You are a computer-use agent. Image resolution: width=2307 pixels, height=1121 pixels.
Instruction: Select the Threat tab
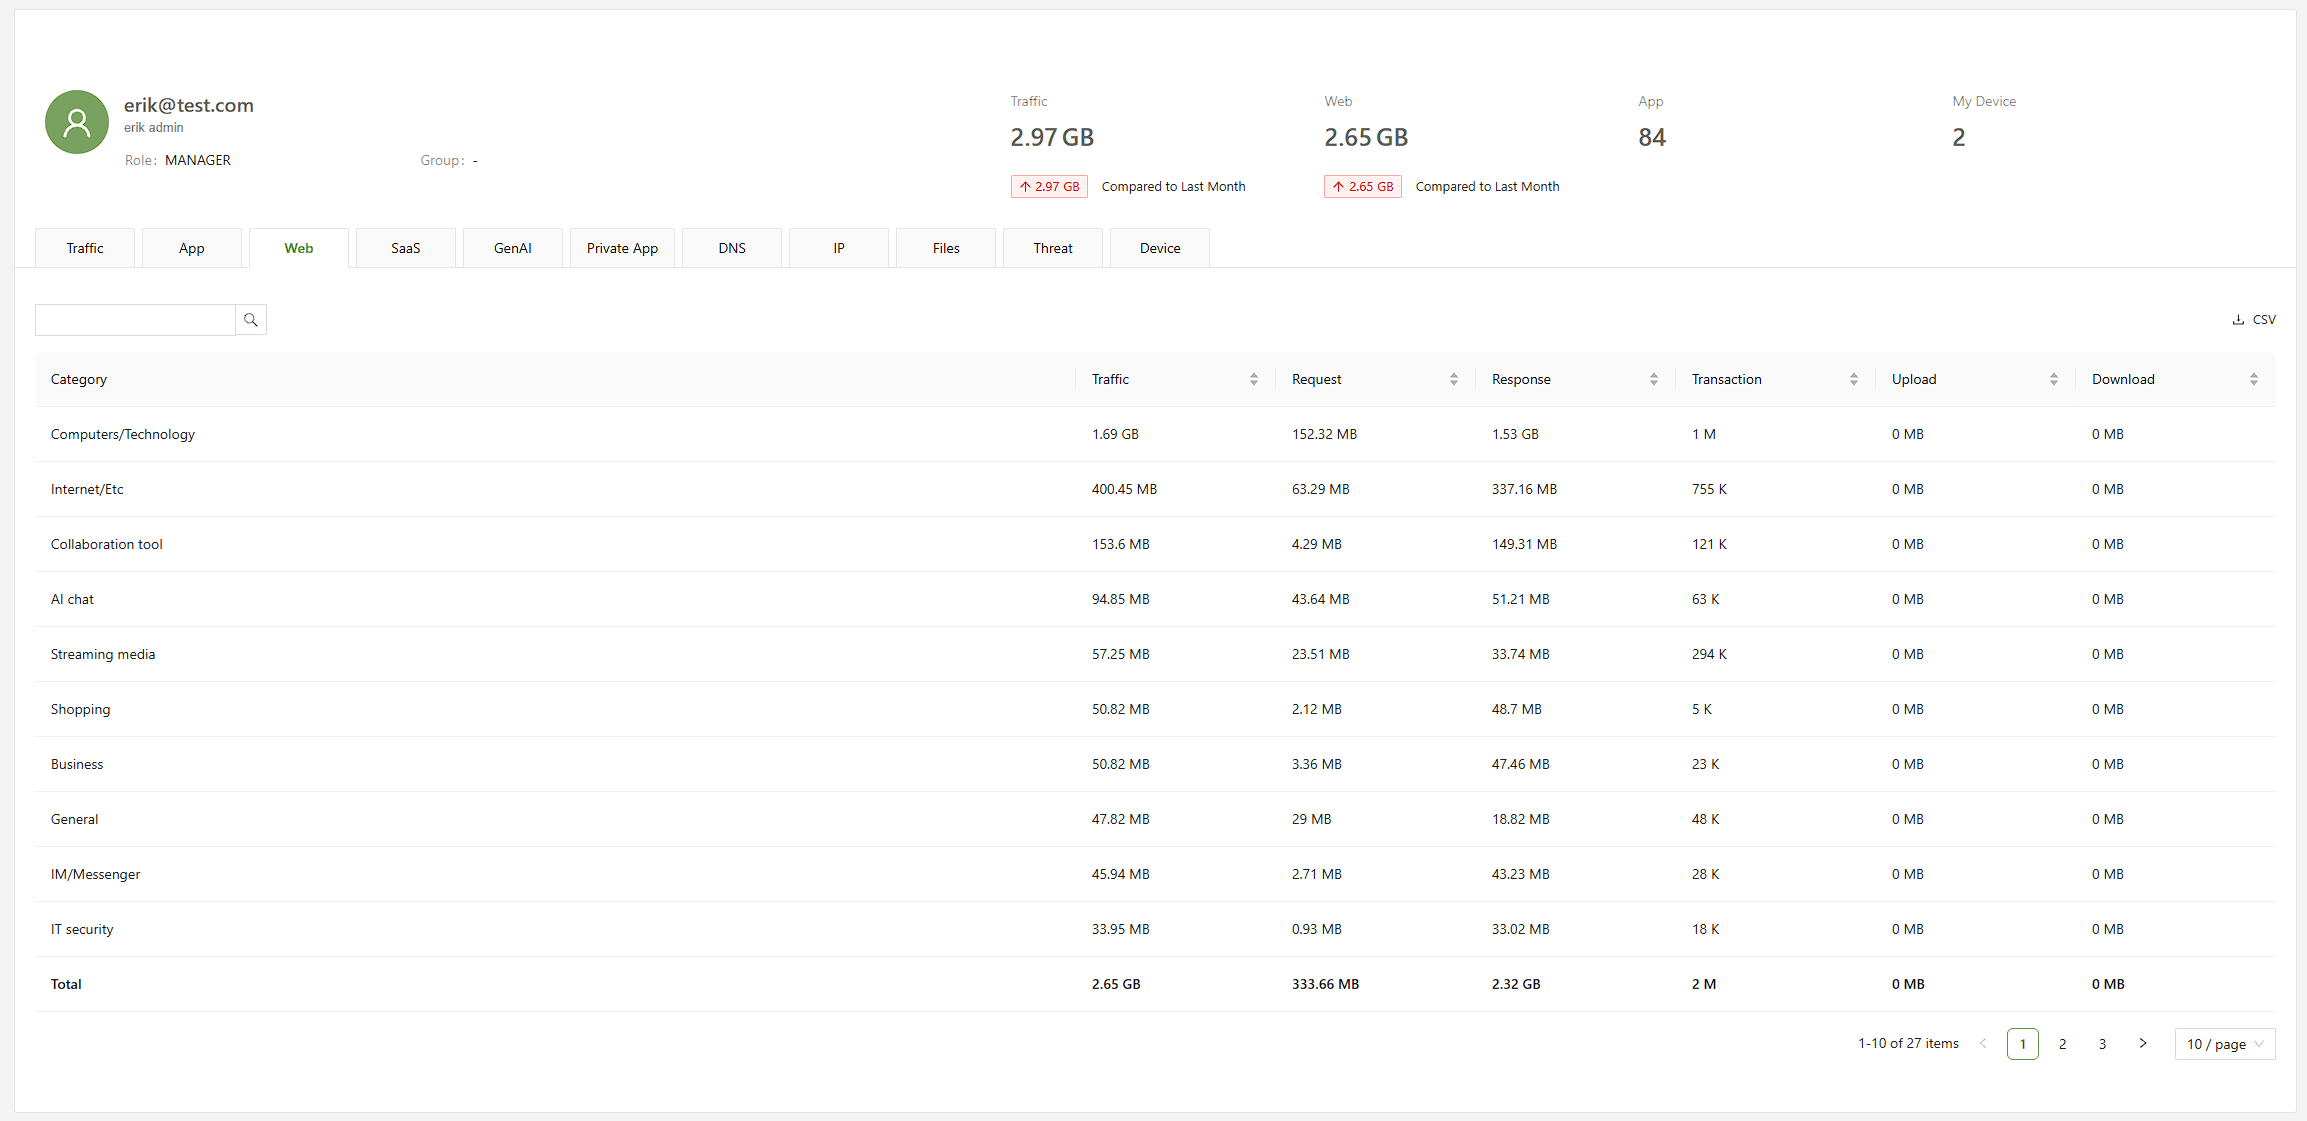pyautogui.click(x=1053, y=248)
